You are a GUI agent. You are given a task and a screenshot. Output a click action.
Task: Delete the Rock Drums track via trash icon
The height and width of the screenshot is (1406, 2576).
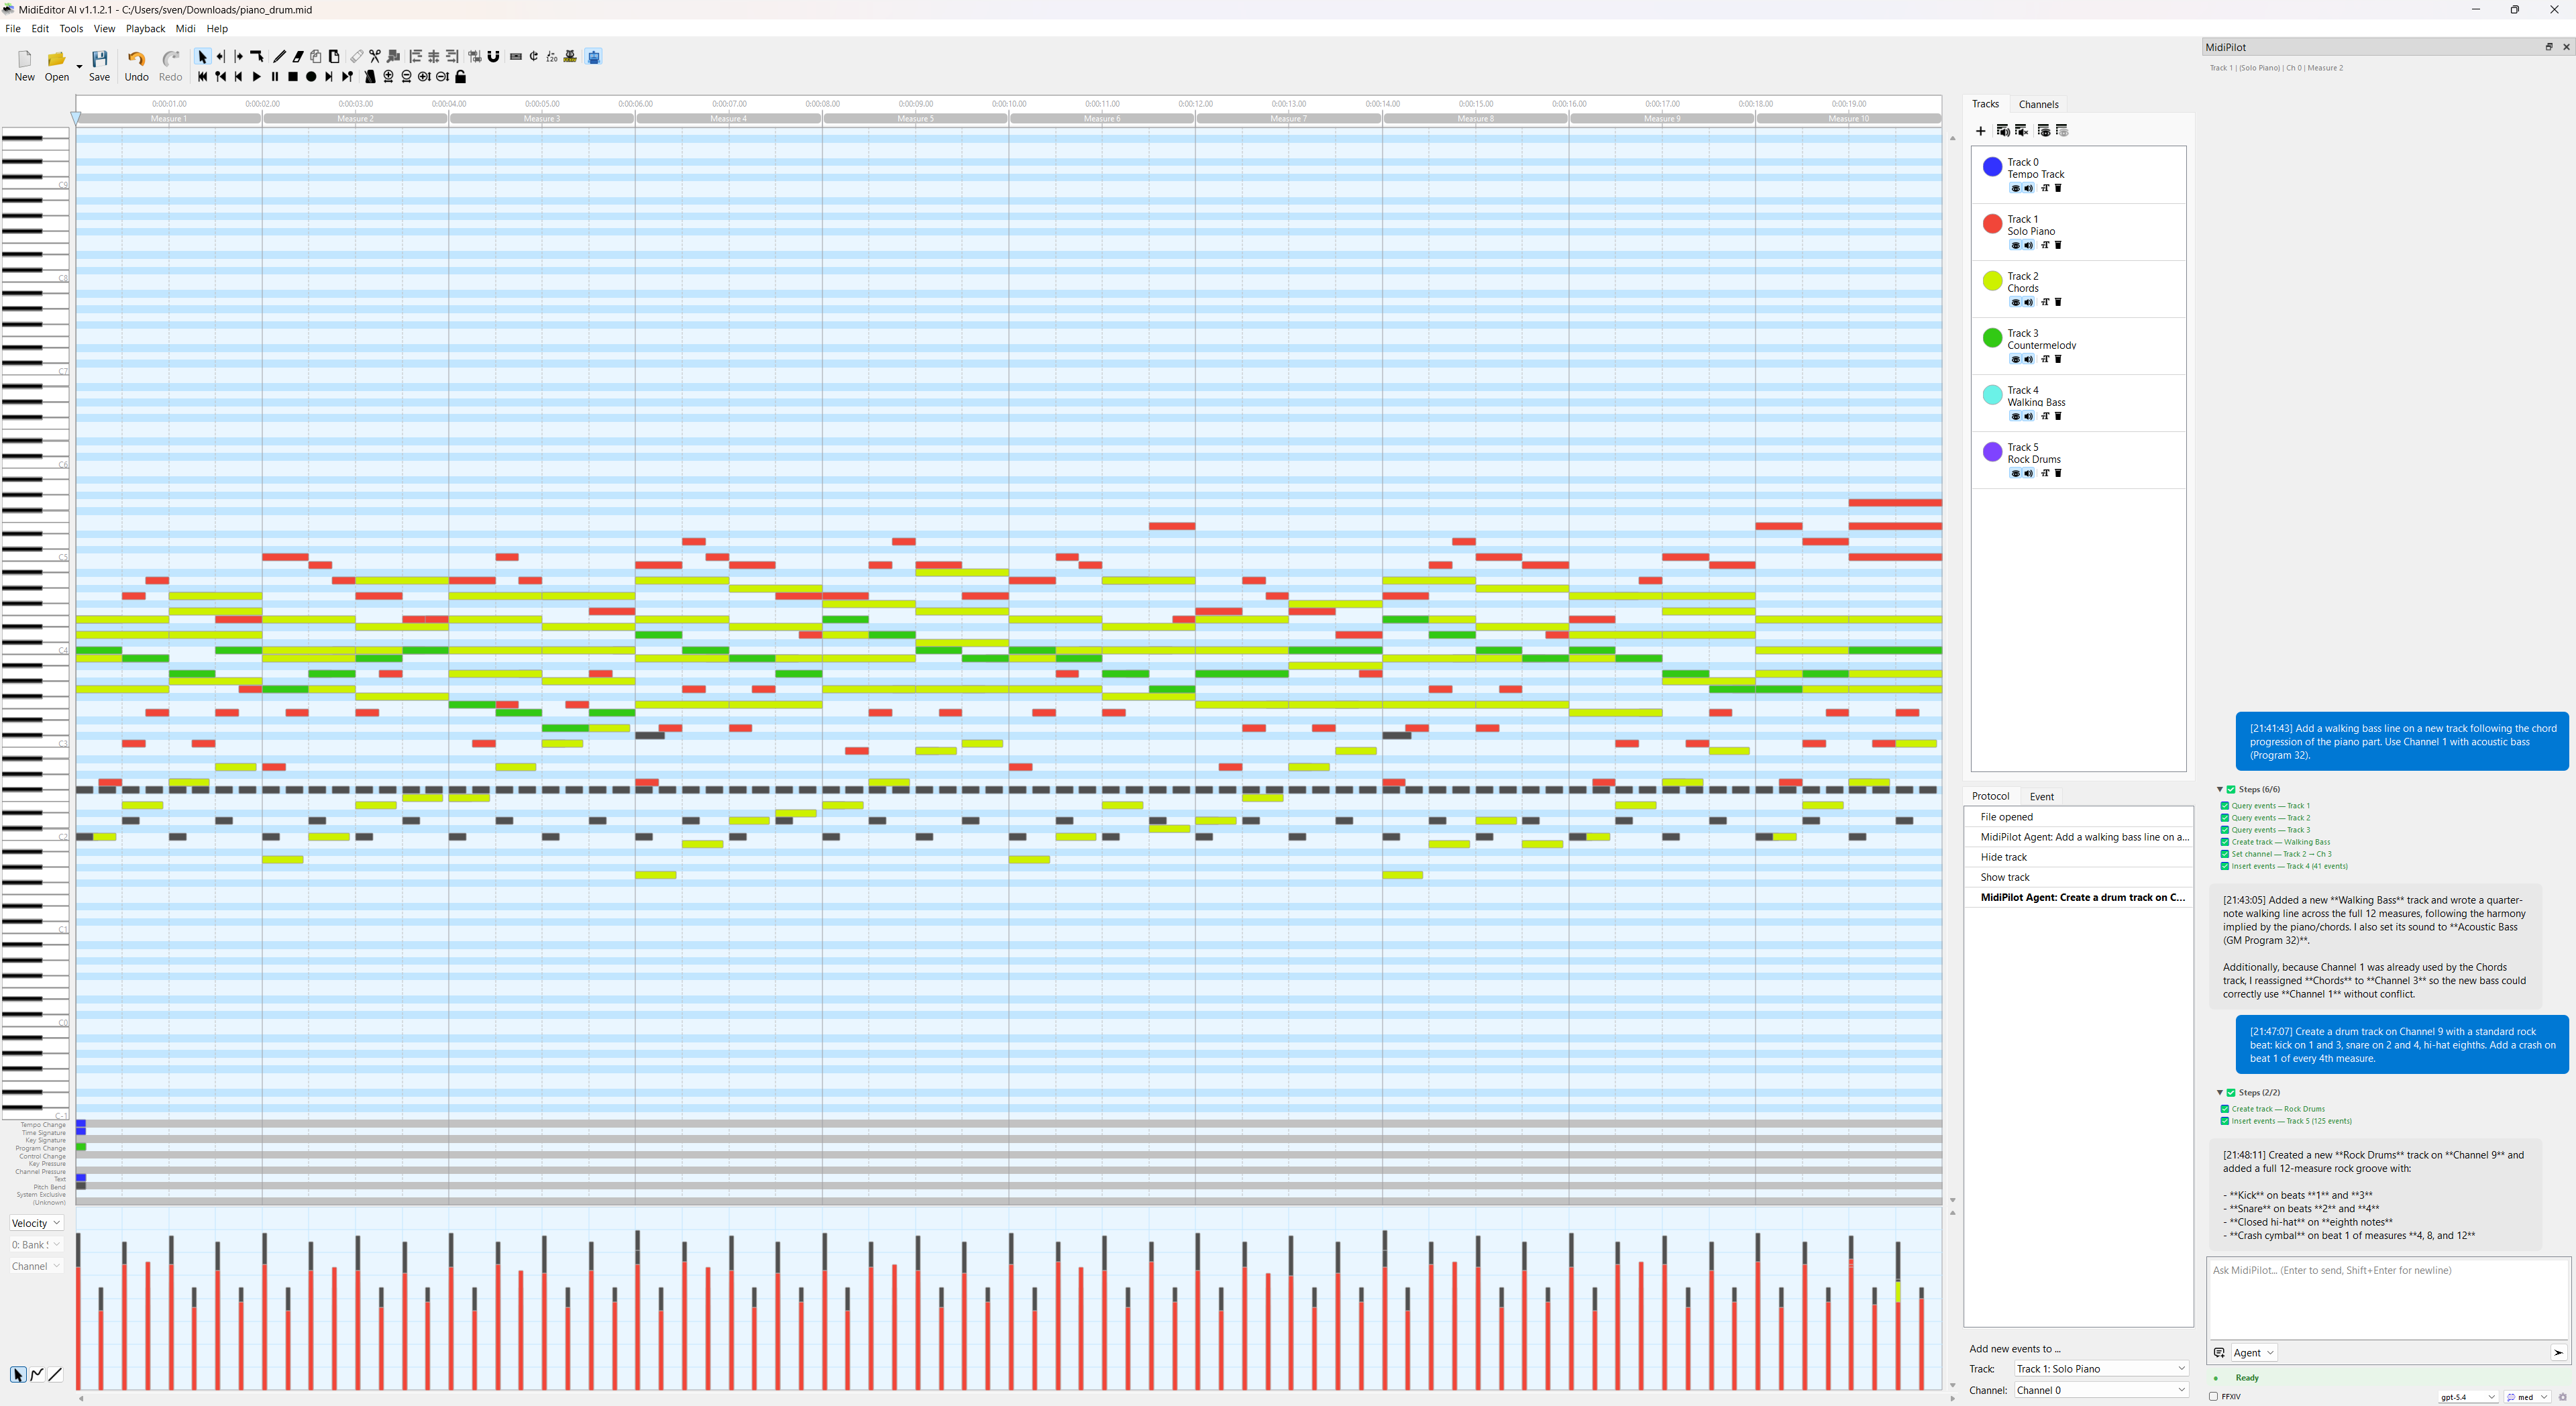coord(2058,474)
